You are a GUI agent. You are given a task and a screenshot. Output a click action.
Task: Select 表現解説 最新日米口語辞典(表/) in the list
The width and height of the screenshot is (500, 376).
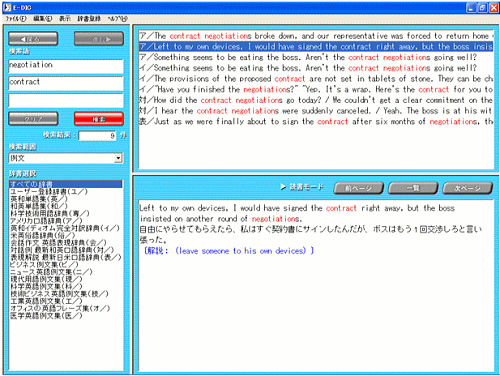(x=65, y=257)
